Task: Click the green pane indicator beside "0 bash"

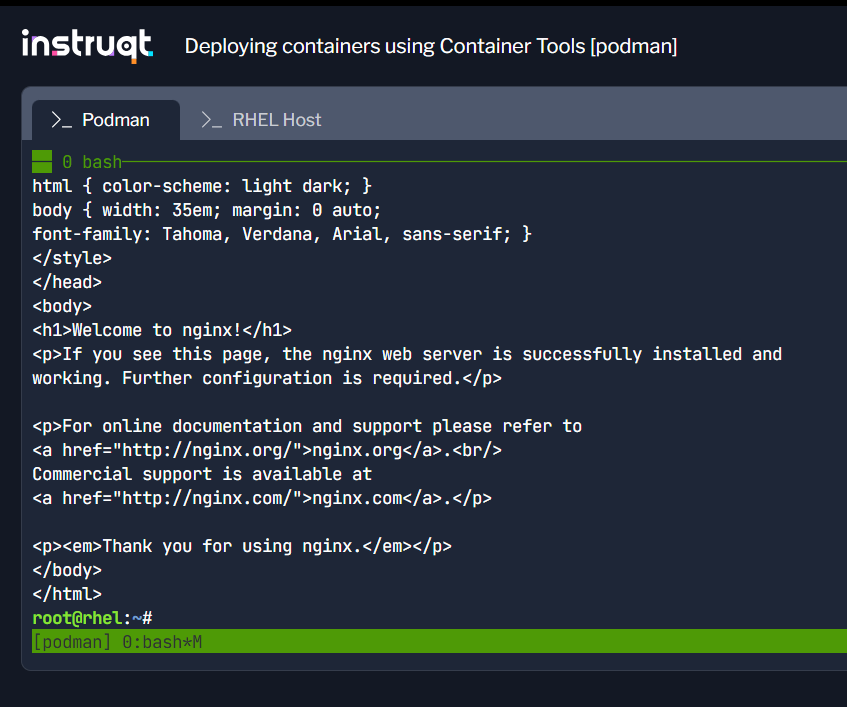Action: click(41, 160)
